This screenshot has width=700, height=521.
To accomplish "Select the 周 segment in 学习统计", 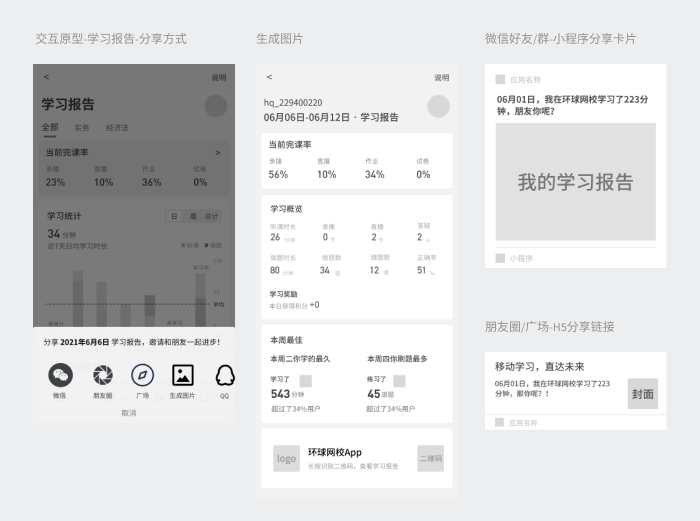I will 193,217.
